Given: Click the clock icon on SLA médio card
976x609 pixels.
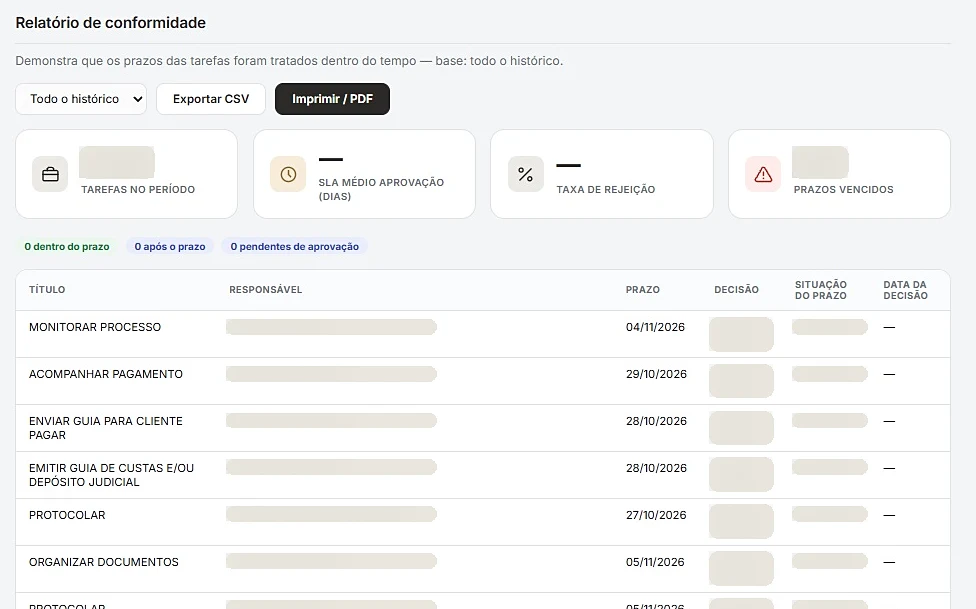Looking at the screenshot, I should coord(288,174).
